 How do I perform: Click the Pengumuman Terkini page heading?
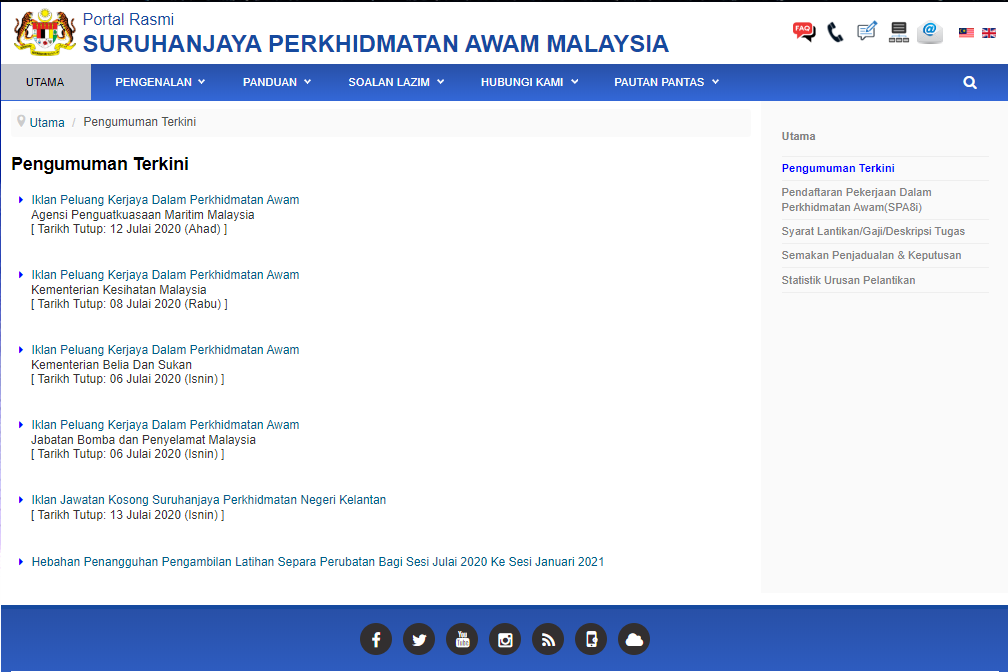click(x=100, y=164)
